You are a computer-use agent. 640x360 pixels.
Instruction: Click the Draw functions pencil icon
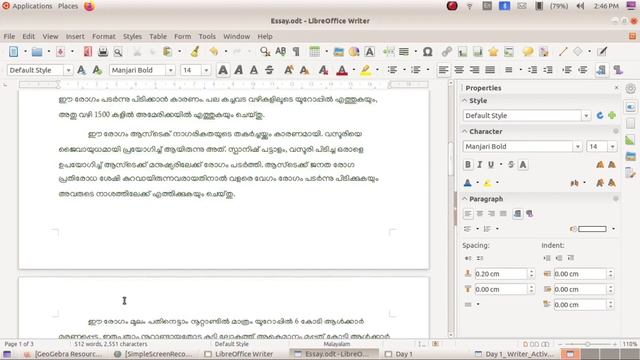pyautogui.click(x=602, y=51)
